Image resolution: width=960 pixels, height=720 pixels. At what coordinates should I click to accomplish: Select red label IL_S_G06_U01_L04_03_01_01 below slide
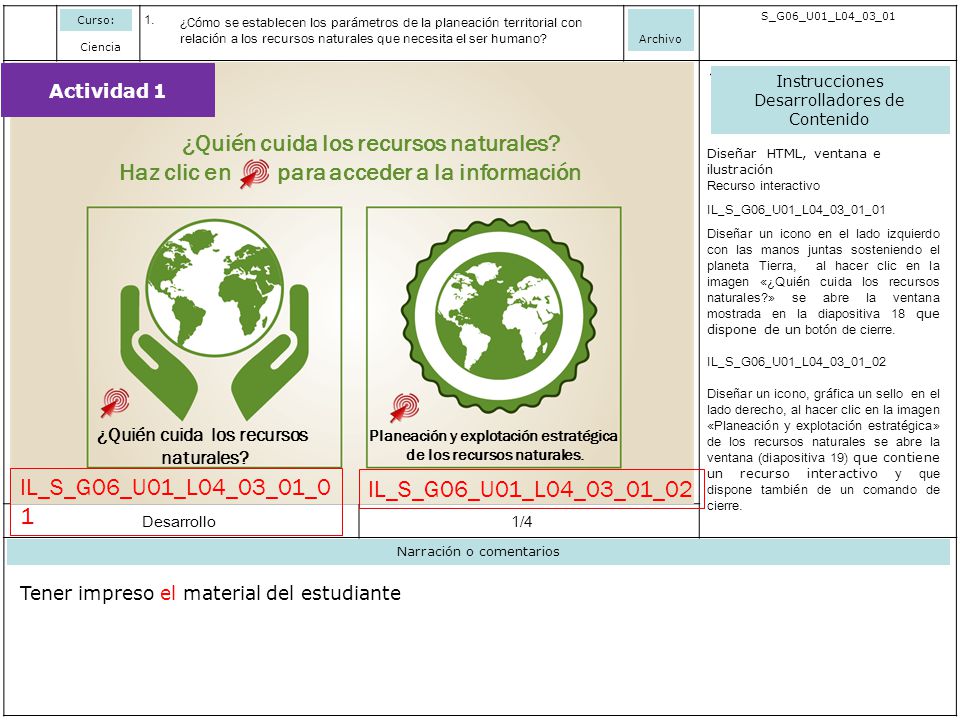176,501
